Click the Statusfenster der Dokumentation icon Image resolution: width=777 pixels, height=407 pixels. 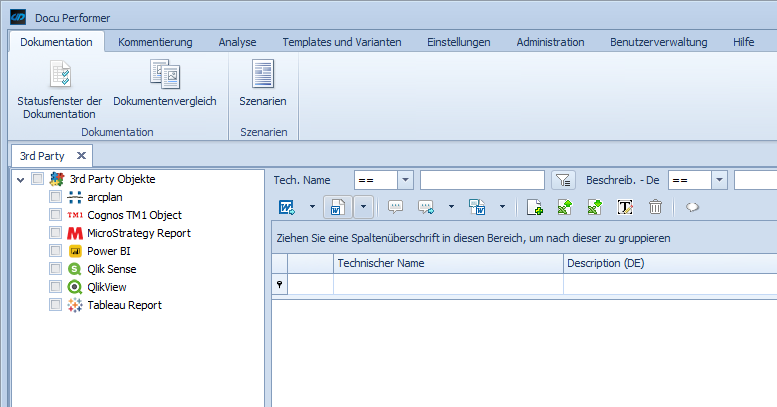(59, 75)
